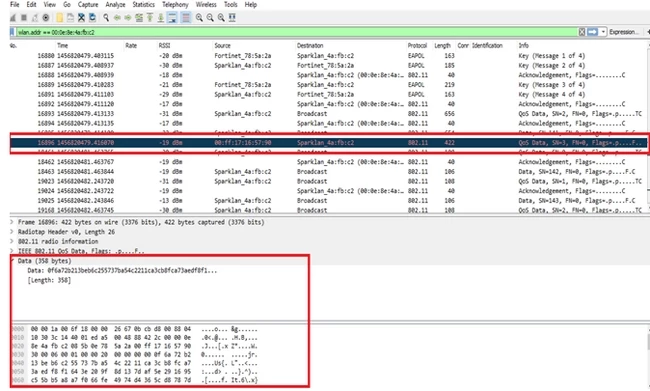This screenshot has width=650, height=391.
Task: Open the Help menu
Action: coord(250,5)
